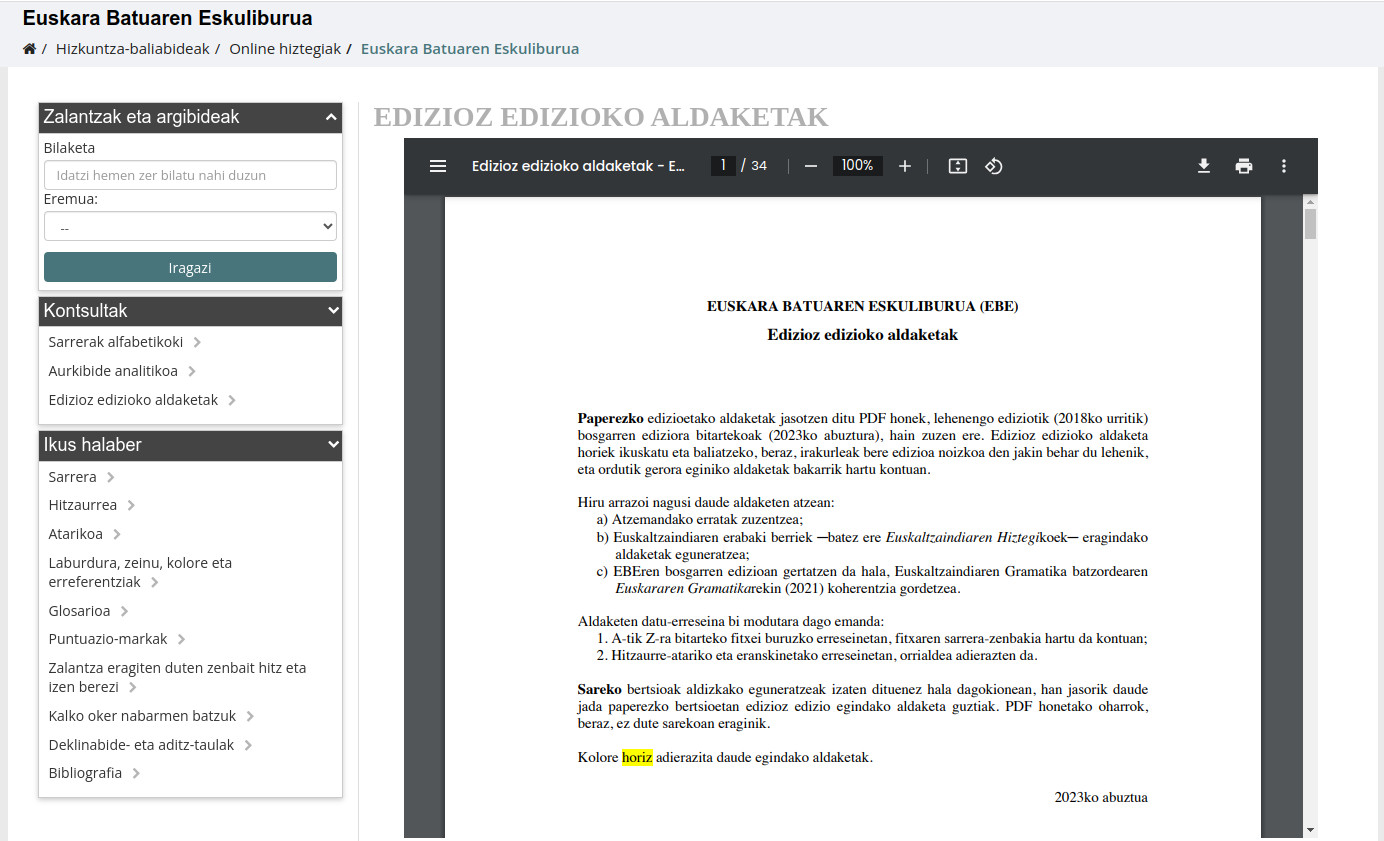This screenshot has height=841, width=1384.
Task: Click the PDF vertical scrollbar thumb
Action: (x=1310, y=225)
